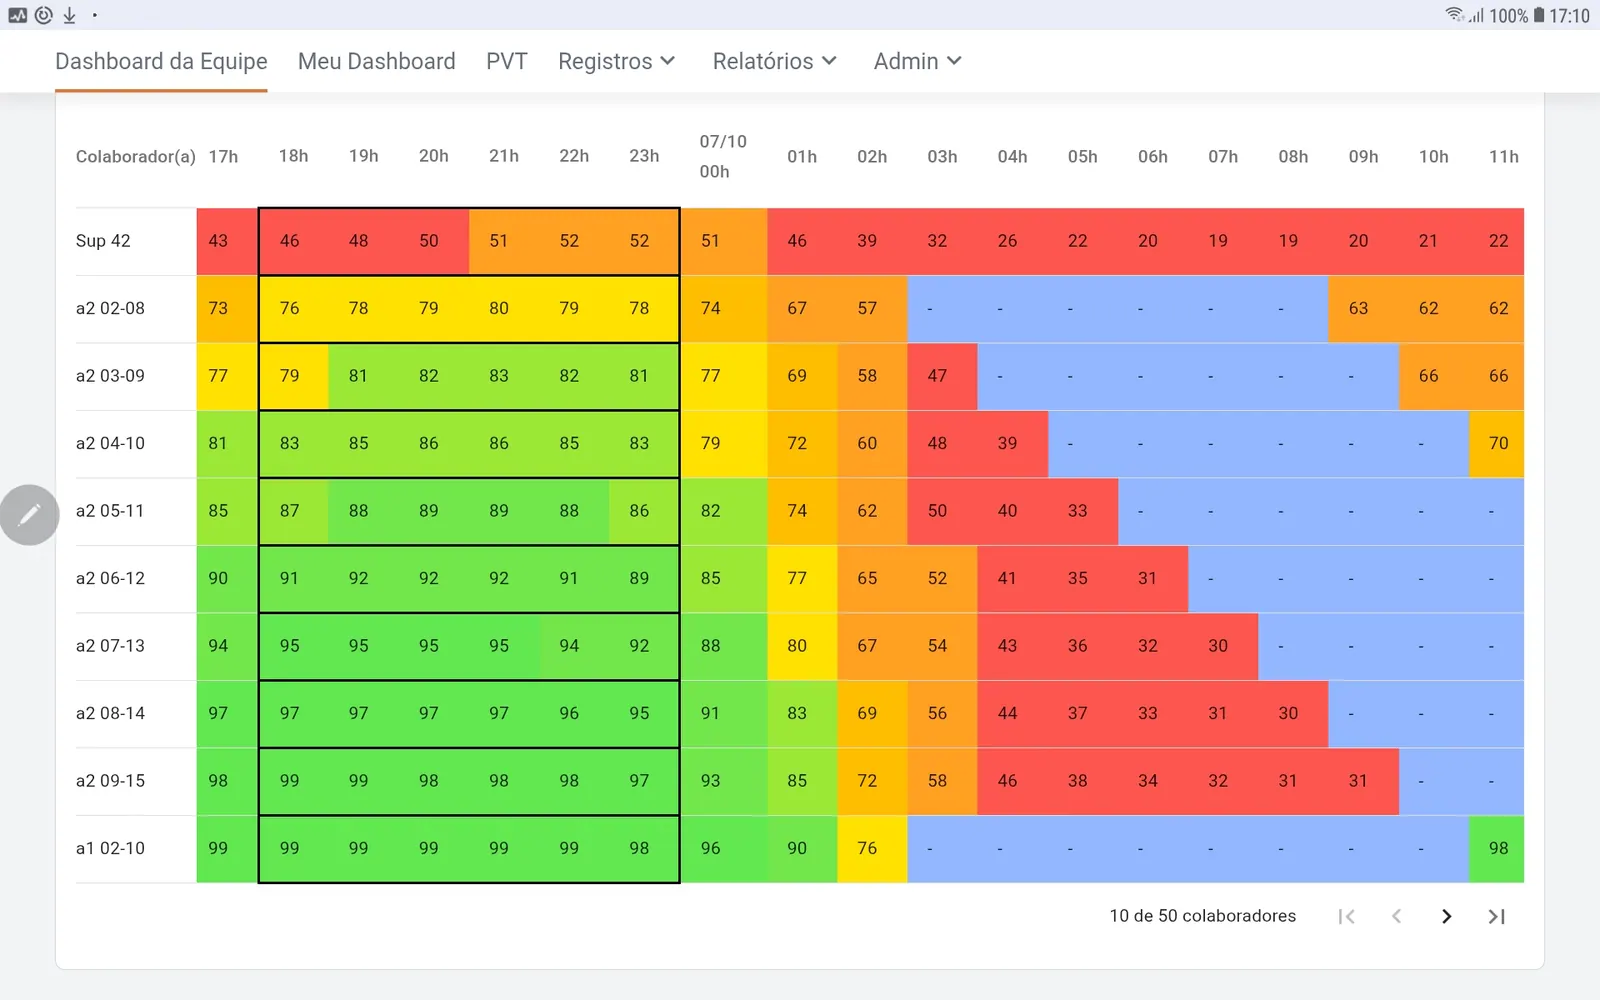This screenshot has height=1000, width=1600.
Task: Switch to the Meu Dashboard tab
Action: (376, 61)
